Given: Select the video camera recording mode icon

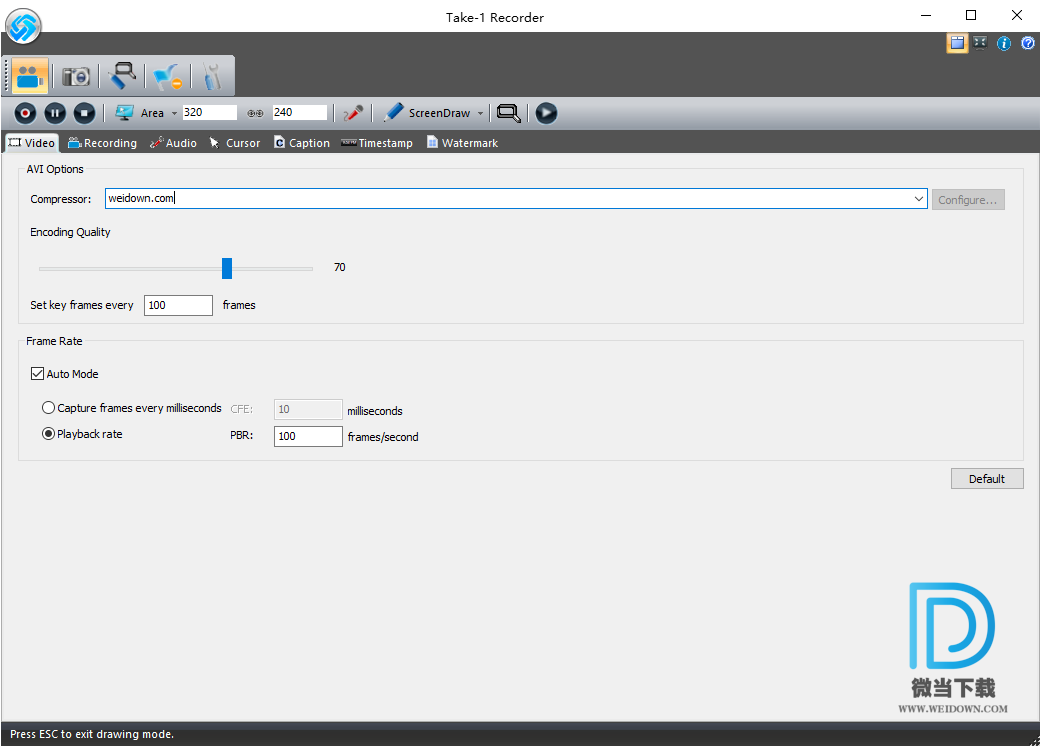Looking at the screenshot, I should pos(30,76).
